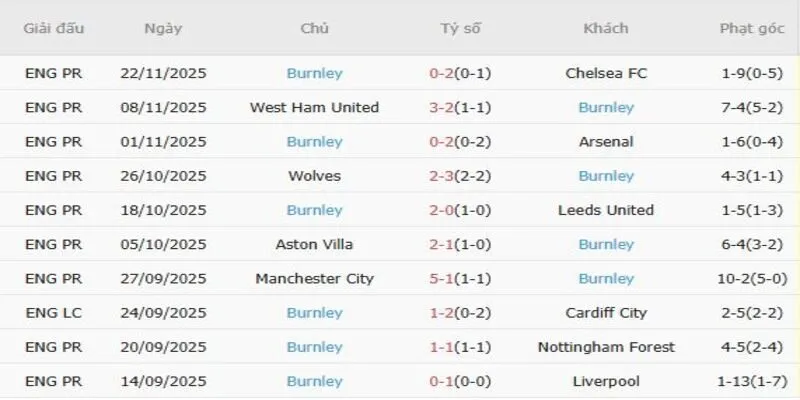800x400 pixels.
Task: Open the Liverpool team link
Action: (606, 381)
